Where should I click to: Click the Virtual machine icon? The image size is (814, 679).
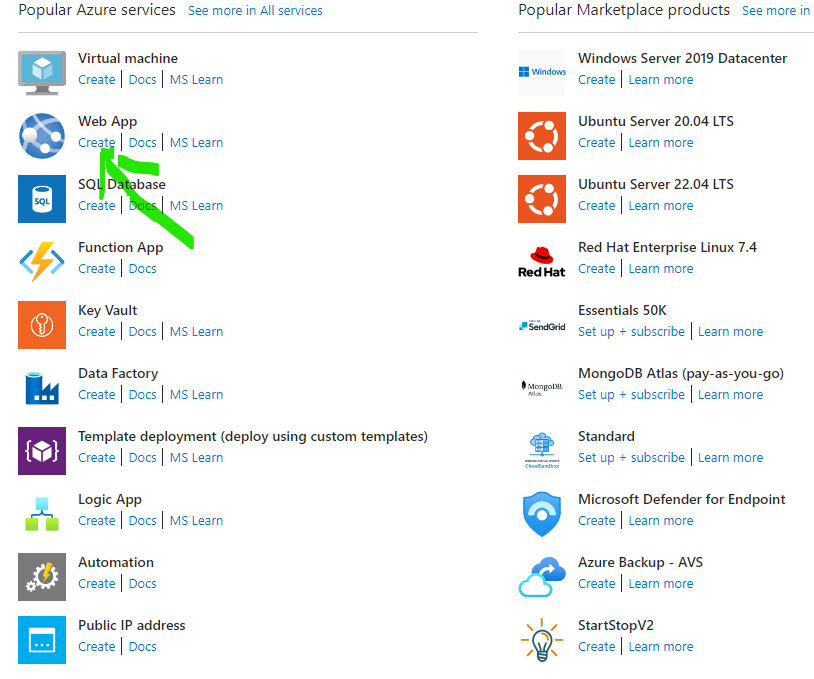(42, 73)
